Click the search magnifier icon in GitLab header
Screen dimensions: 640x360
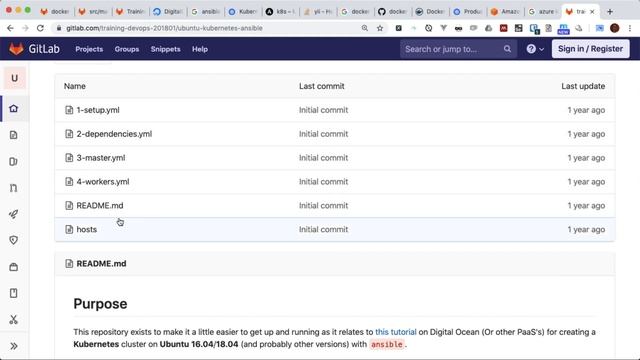pyautogui.click(x=507, y=49)
